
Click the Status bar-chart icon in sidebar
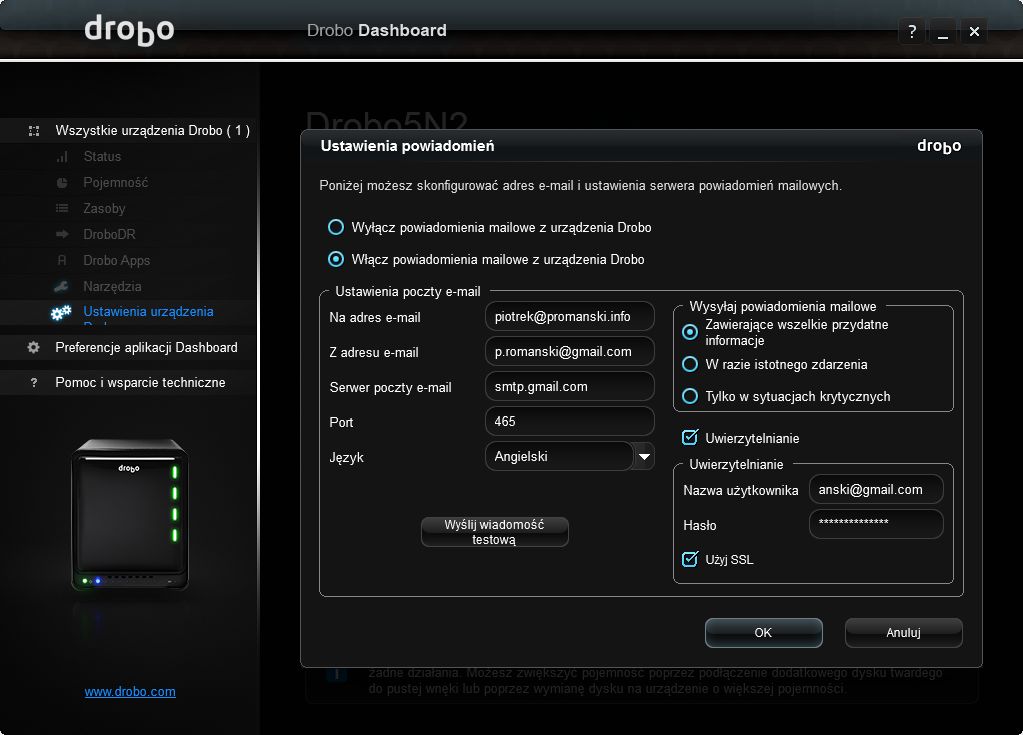coord(62,157)
